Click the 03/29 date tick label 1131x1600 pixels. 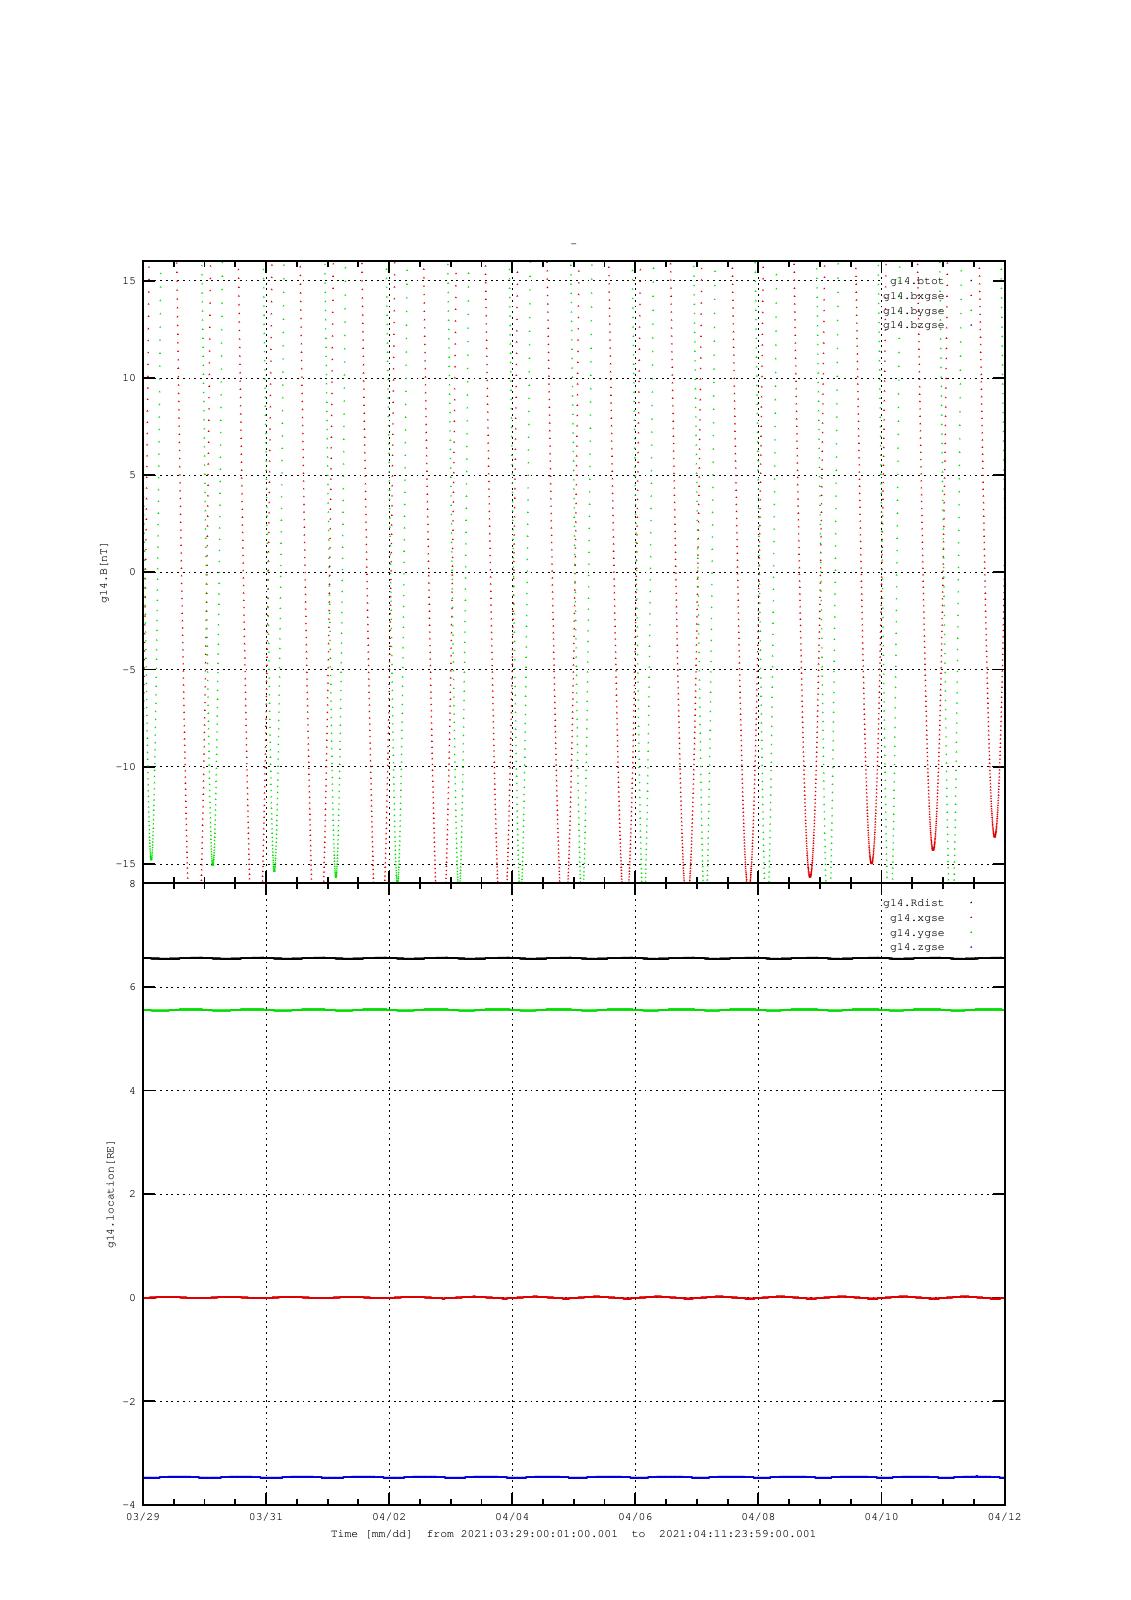(143, 1517)
